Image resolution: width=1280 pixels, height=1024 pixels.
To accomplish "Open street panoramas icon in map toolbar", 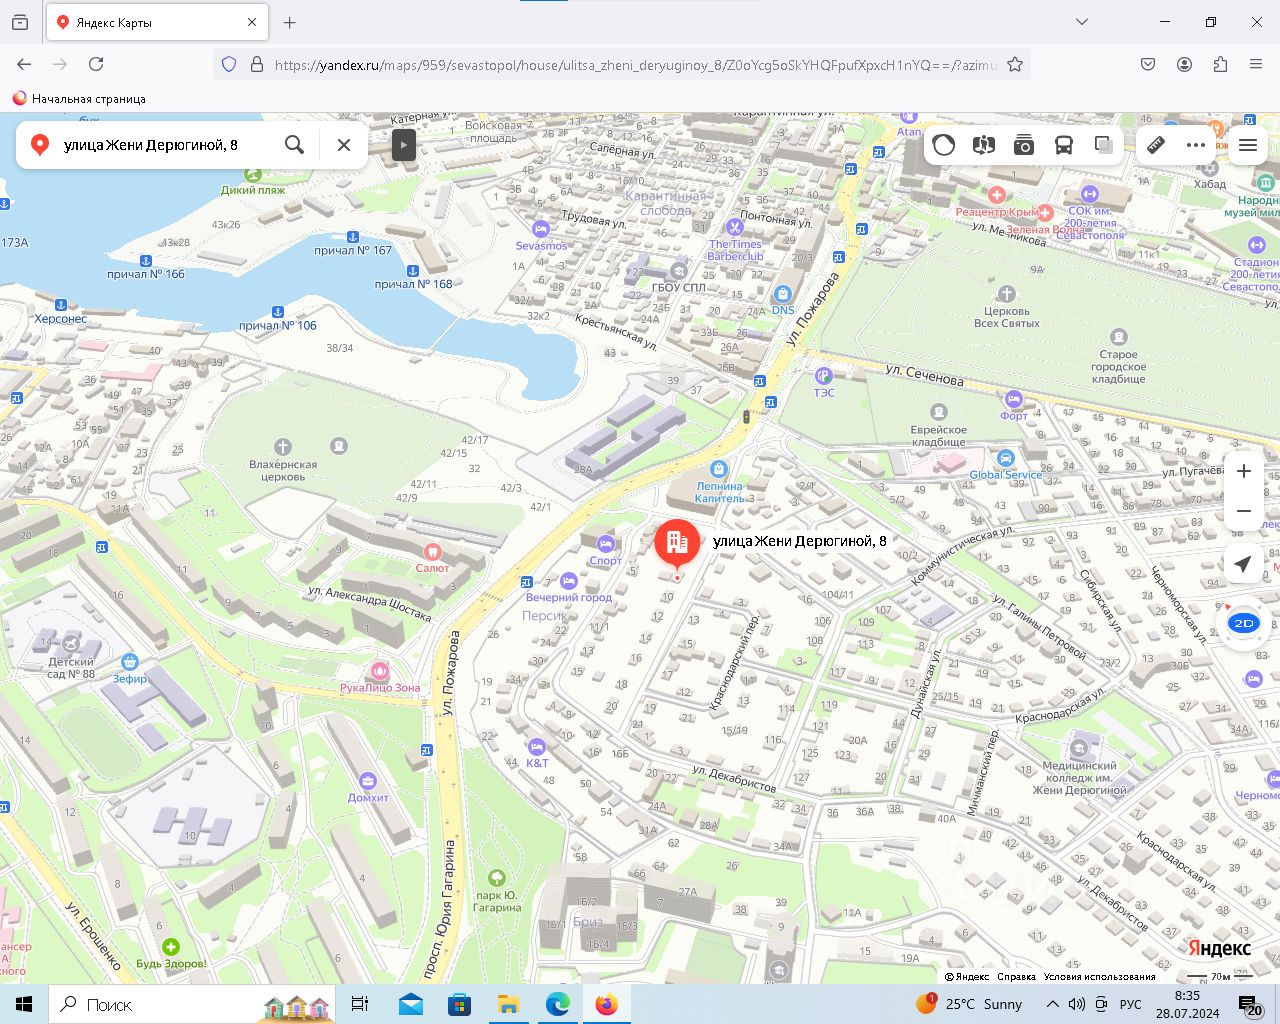I will [984, 145].
